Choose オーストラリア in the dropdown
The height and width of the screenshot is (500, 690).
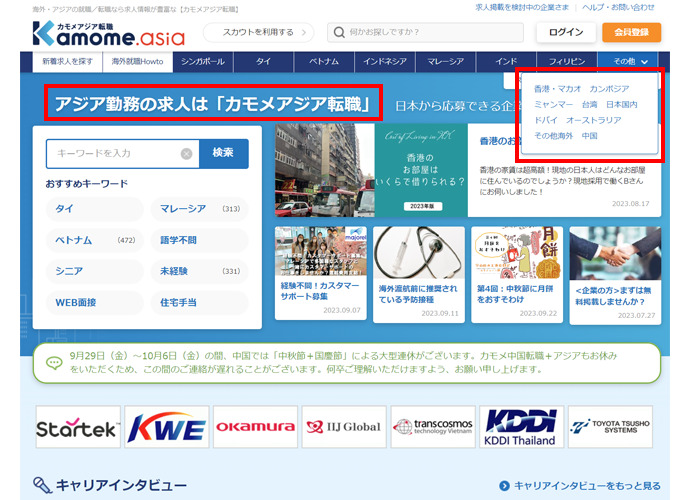(594, 120)
